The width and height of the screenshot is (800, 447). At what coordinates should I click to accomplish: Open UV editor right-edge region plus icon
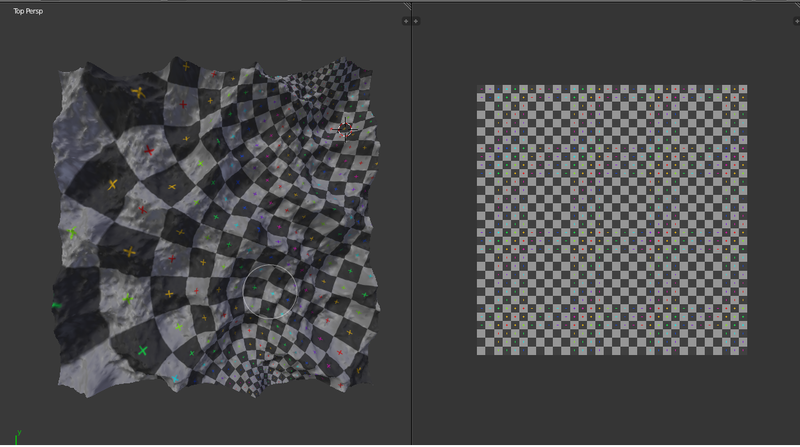796,21
